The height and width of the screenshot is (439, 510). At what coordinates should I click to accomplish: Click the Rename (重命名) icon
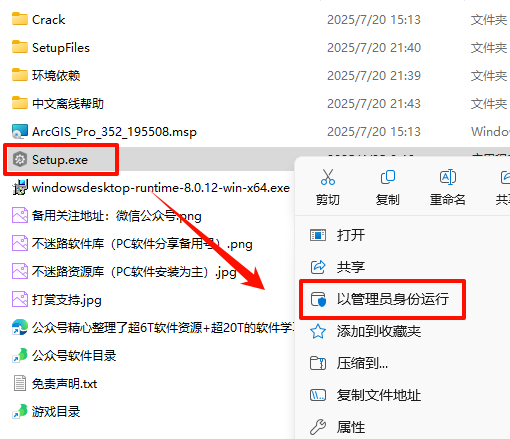[x=448, y=177]
